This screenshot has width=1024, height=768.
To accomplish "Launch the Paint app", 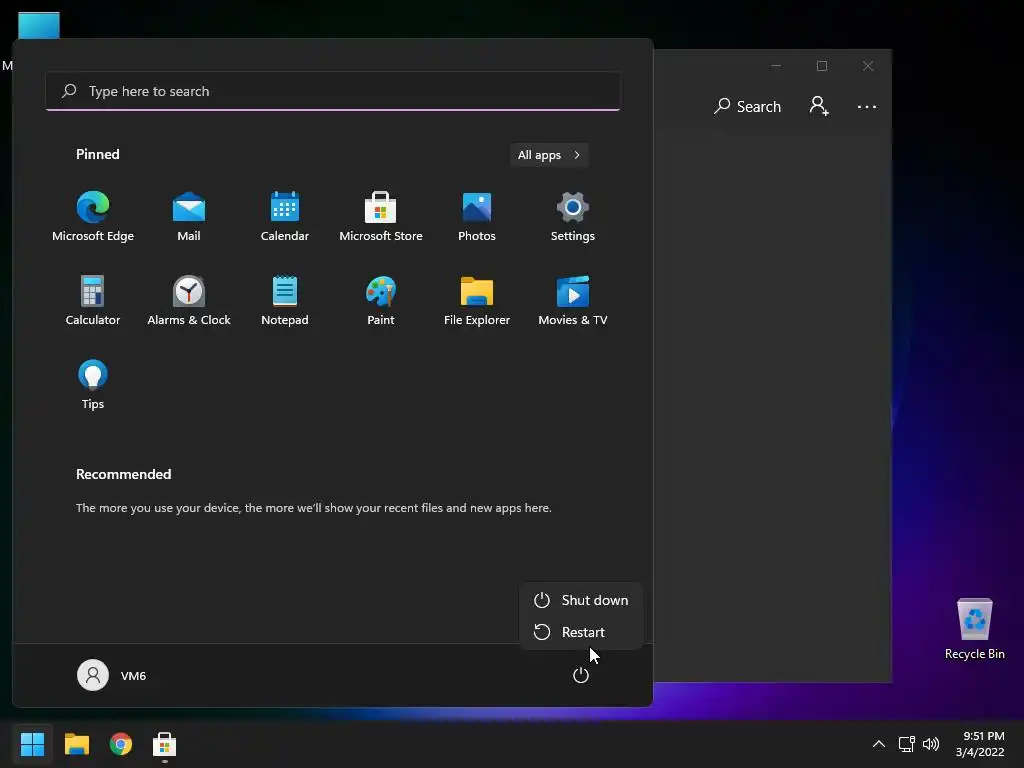I will pos(381,300).
